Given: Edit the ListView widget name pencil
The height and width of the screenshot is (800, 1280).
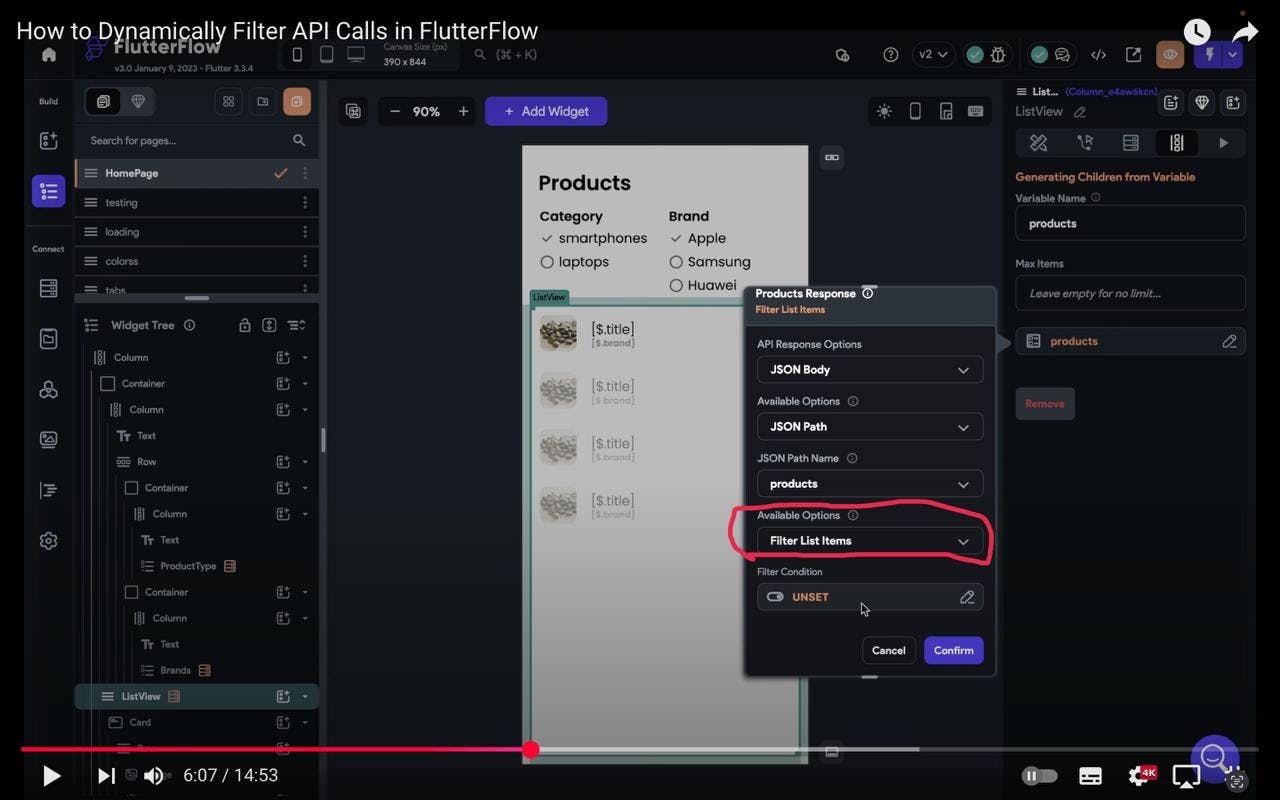Looking at the screenshot, I should [x=1080, y=112].
